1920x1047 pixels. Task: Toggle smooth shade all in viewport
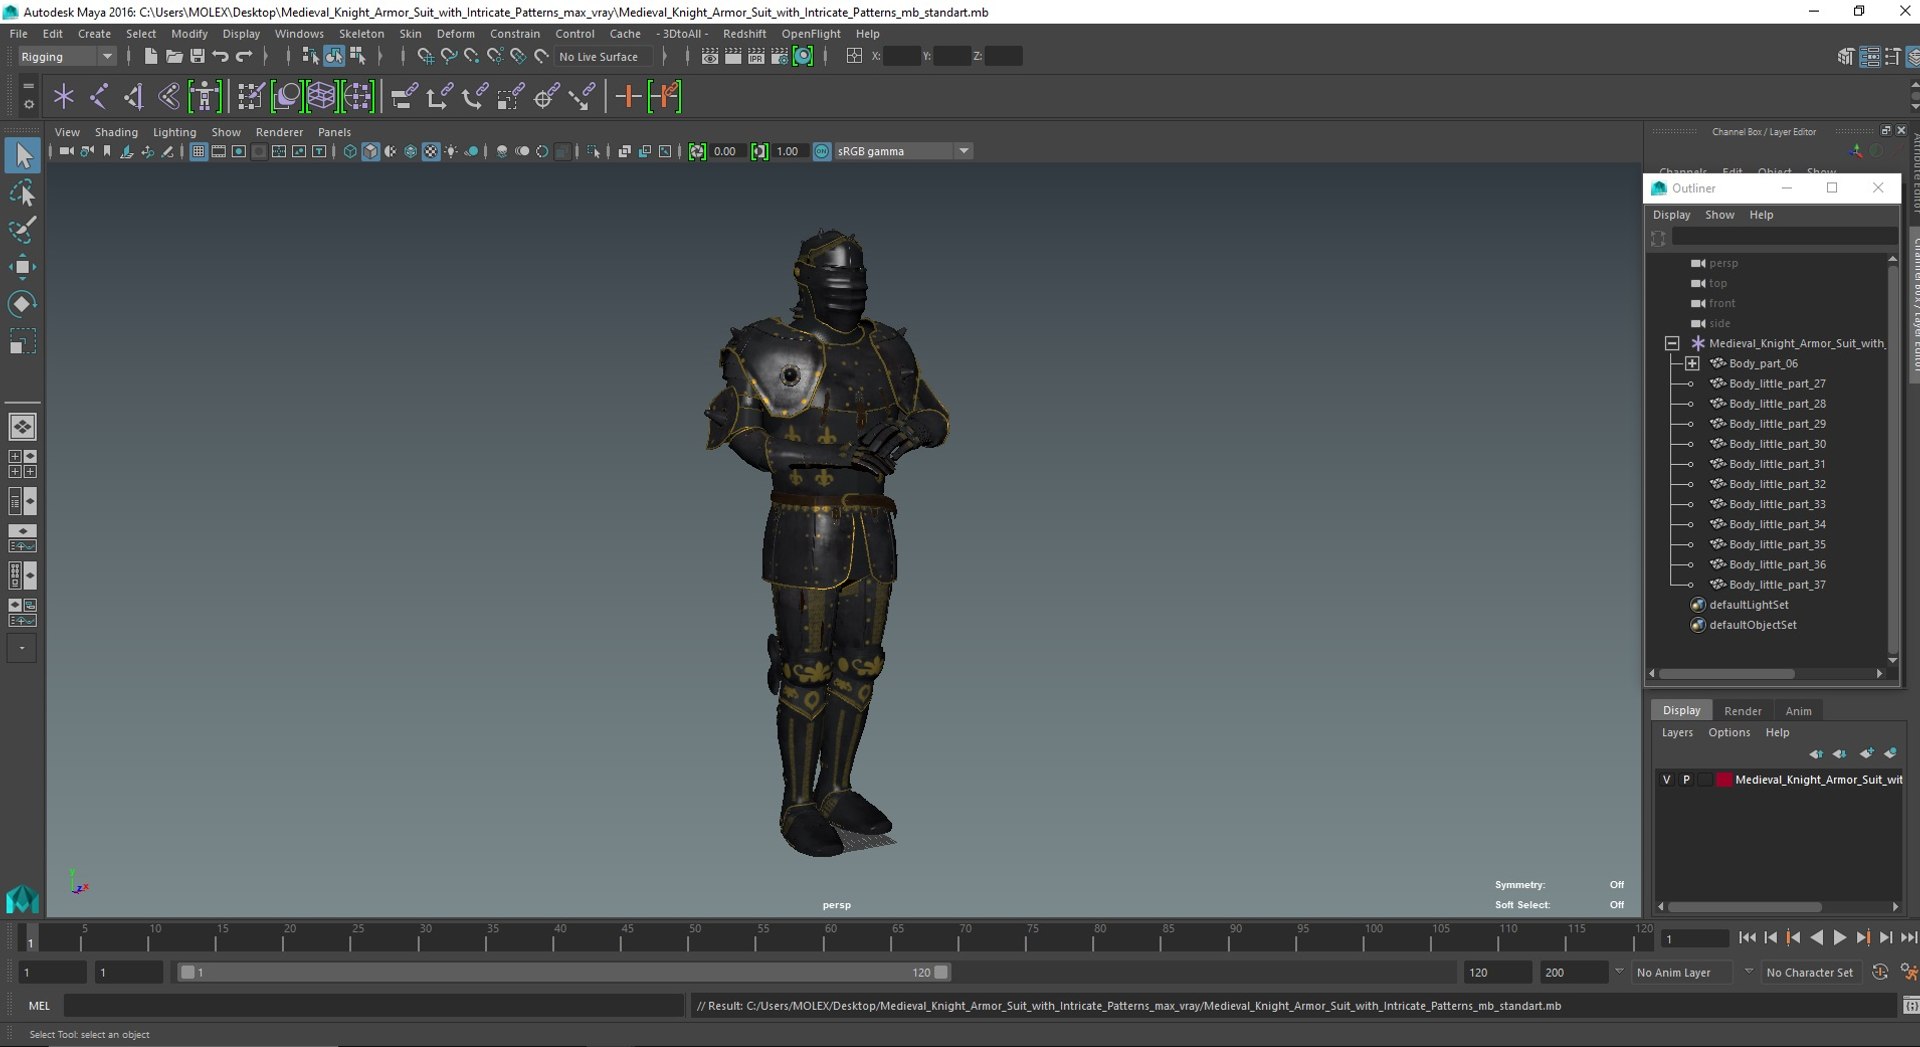370,151
